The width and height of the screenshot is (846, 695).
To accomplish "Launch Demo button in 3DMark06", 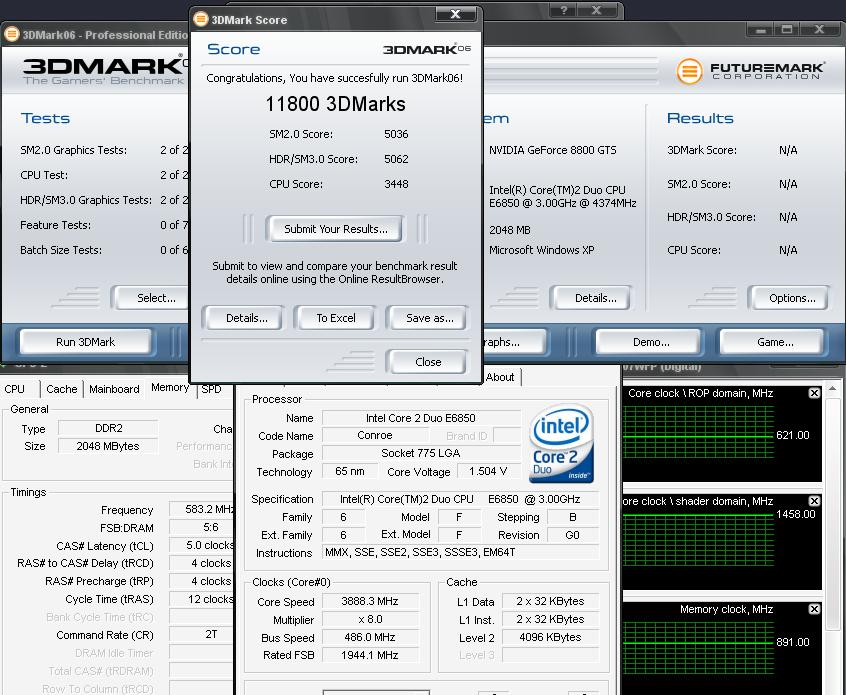I will (649, 342).
